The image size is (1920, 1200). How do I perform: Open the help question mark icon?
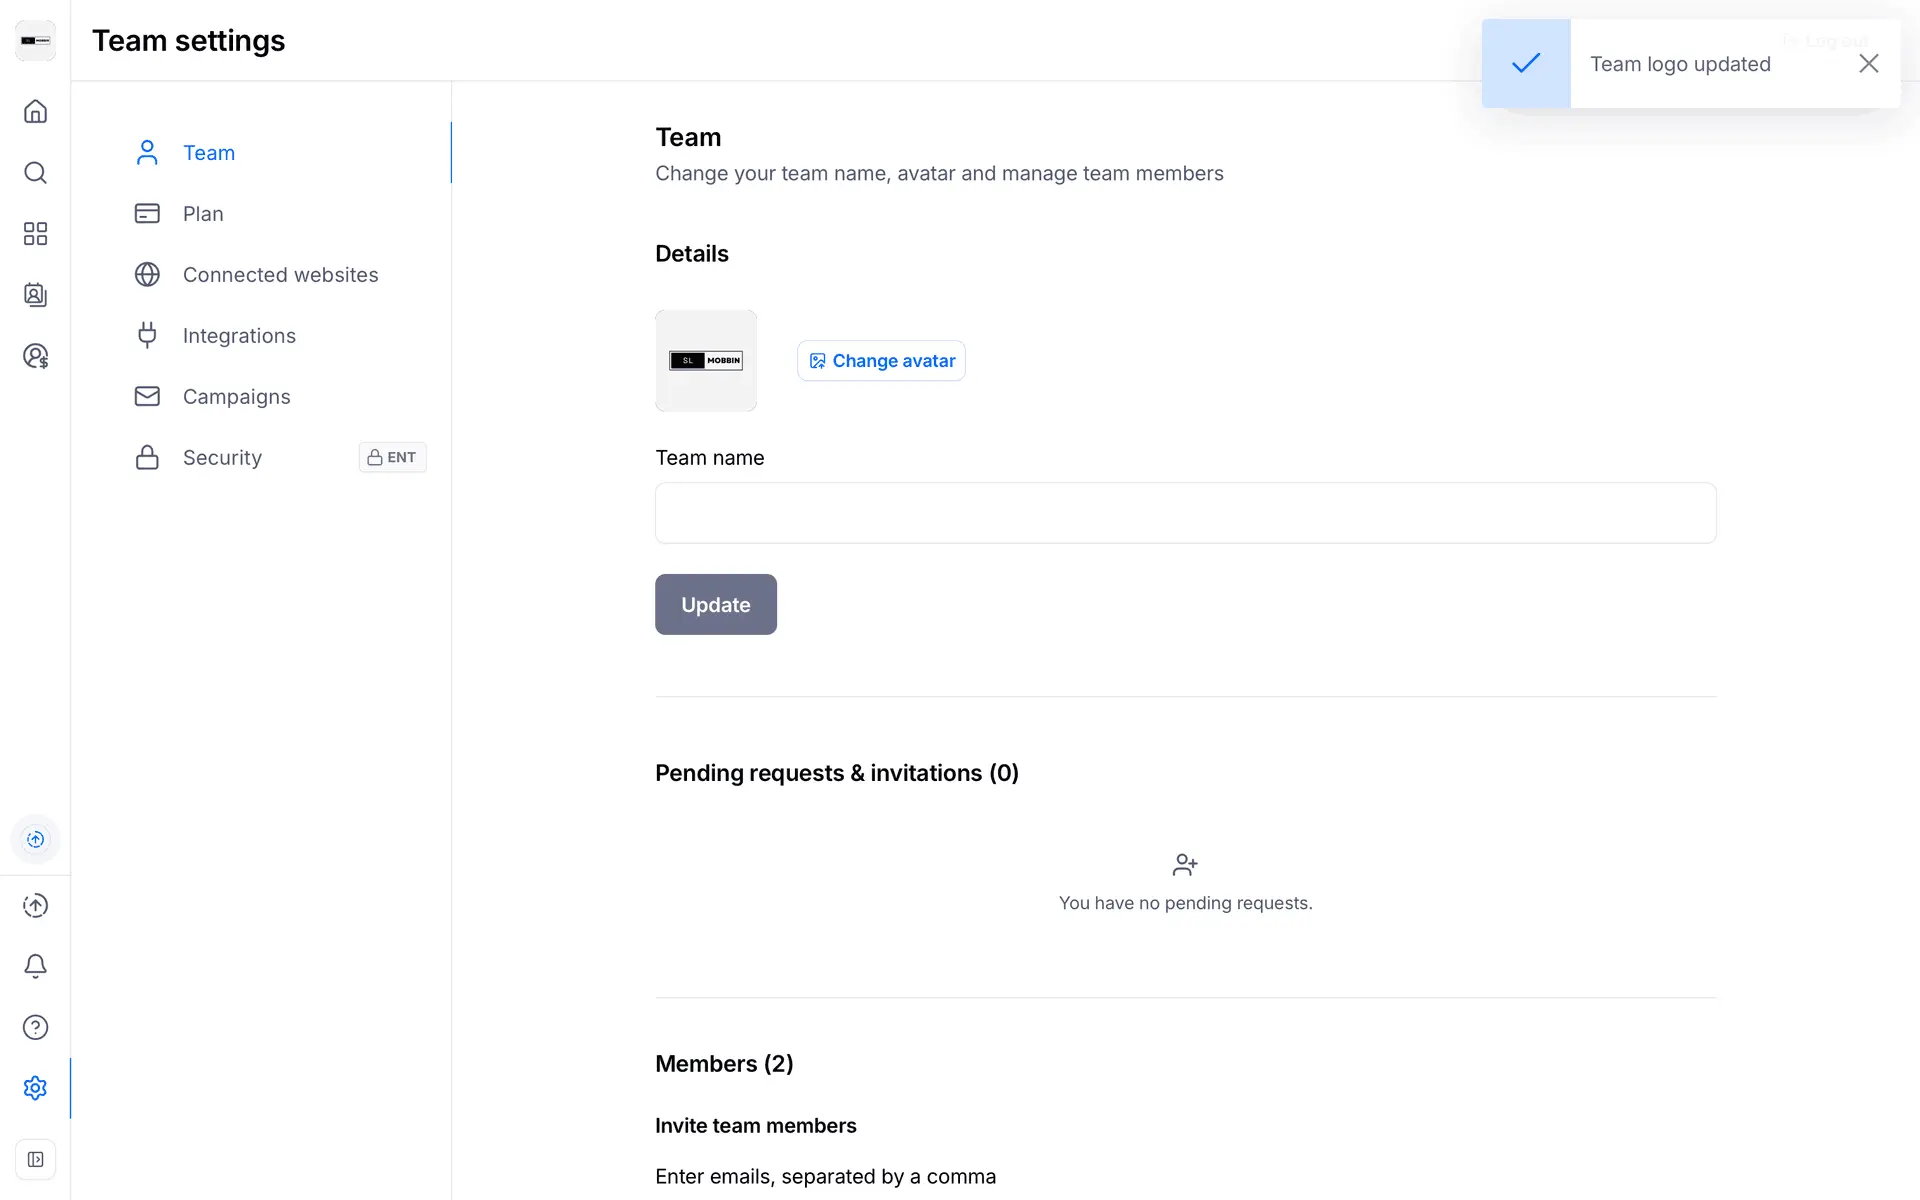(x=35, y=1027)
